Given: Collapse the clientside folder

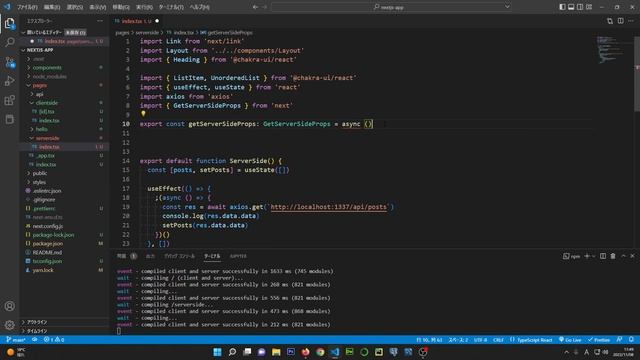Looking at the screenshot, I should pyautogui.click(x=47, y=103).
